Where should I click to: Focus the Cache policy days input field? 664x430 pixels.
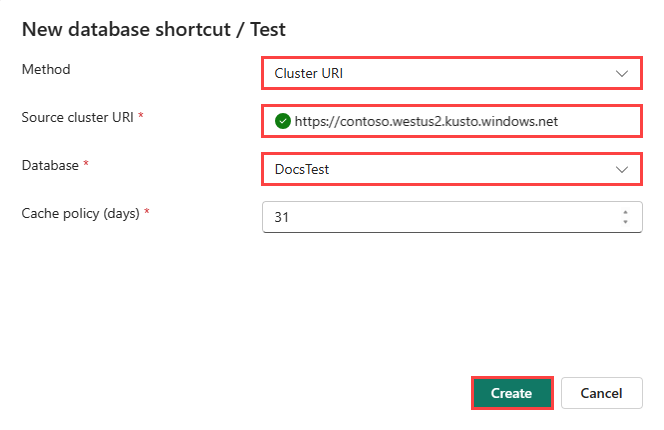452,217
